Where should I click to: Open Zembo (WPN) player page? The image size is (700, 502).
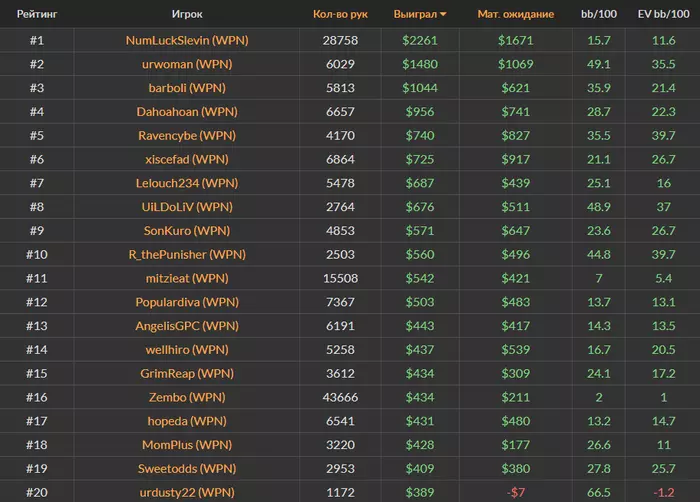[187, 397]
